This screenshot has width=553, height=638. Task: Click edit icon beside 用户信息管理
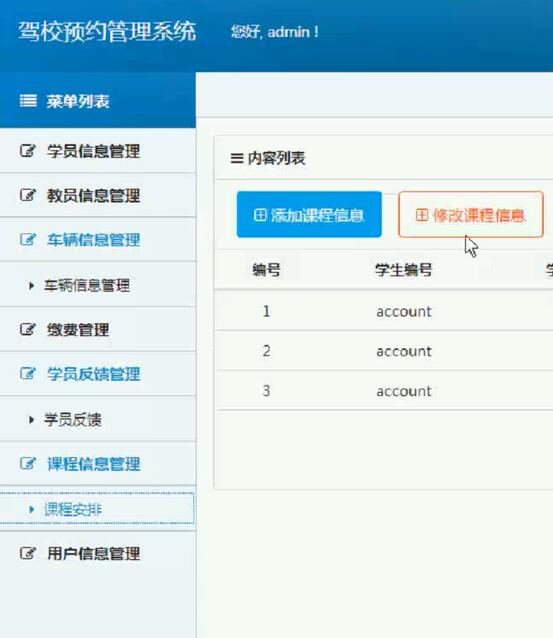[28, 553]
